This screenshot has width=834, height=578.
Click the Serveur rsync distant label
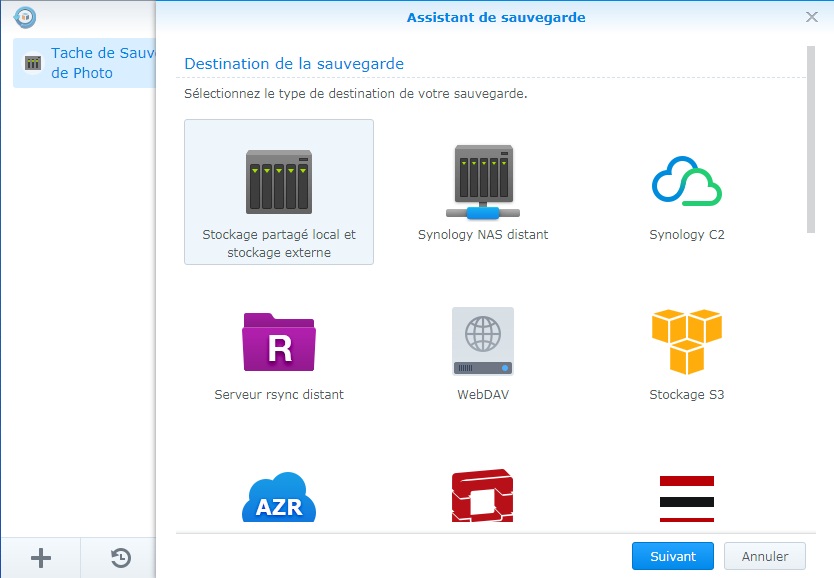pyautogui.click(x=279, y=395)
